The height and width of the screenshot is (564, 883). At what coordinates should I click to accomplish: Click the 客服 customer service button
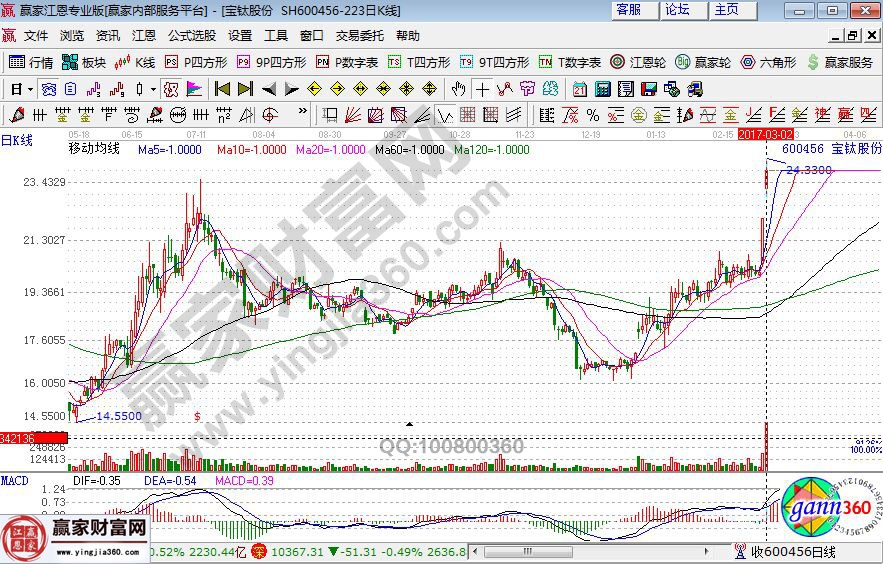628,10
